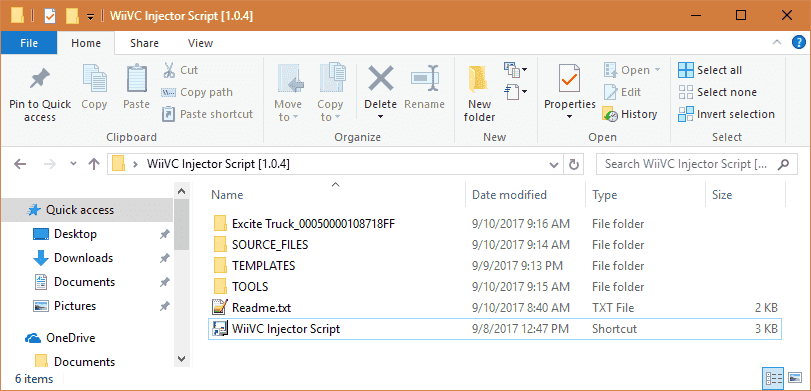The width and height of the screenshot is (811, 391).
Task: Switch to Details view icon
Action: [x=772, y=379]
